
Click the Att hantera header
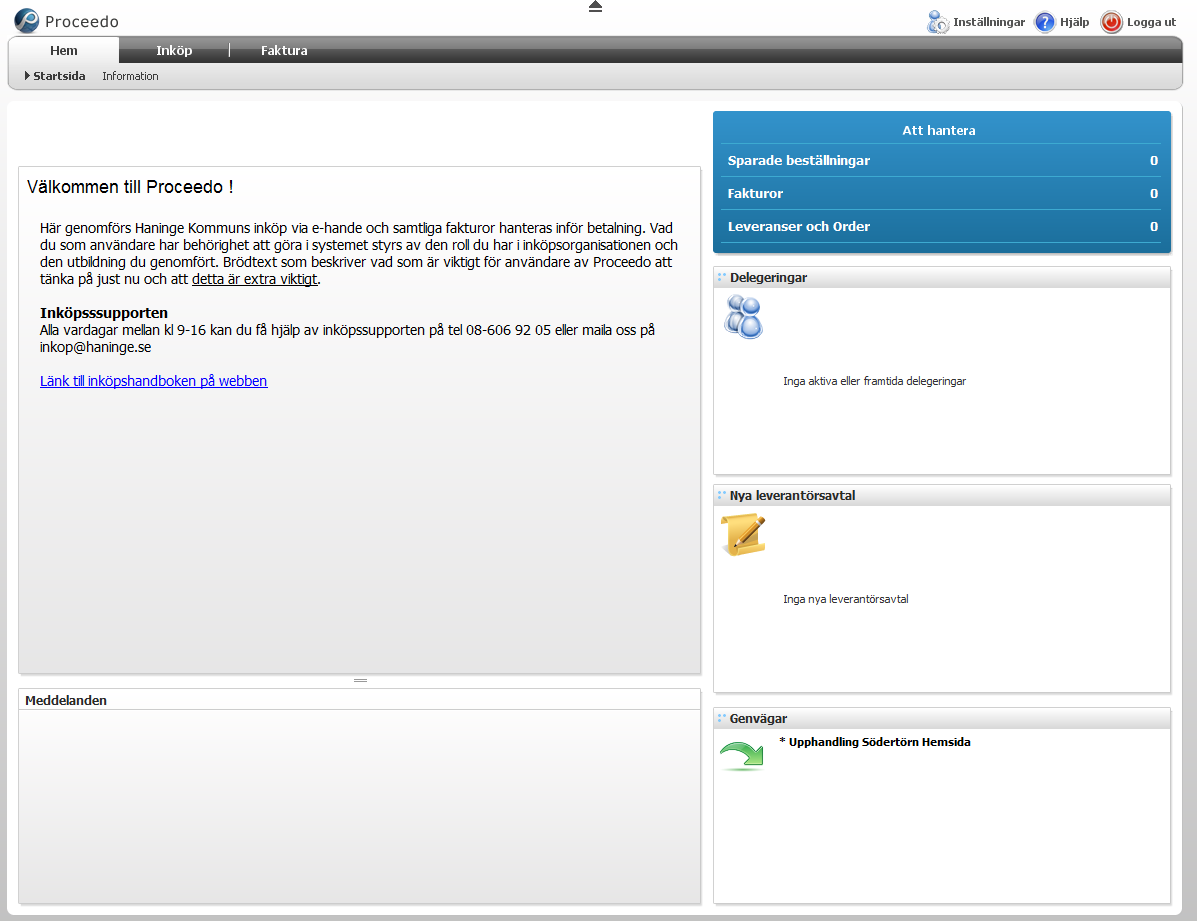pos(938,131)
